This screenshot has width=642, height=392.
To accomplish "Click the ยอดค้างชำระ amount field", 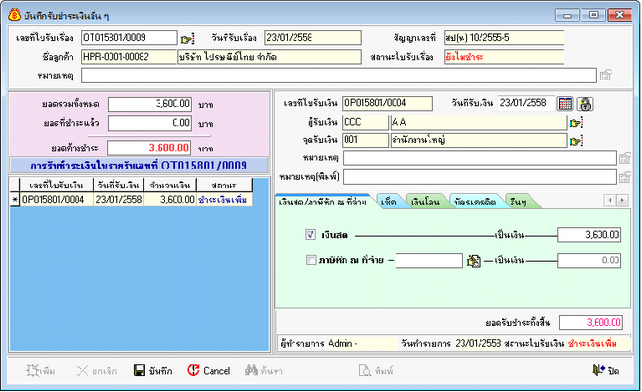I will pyautogui.click(x=149, y=148).
